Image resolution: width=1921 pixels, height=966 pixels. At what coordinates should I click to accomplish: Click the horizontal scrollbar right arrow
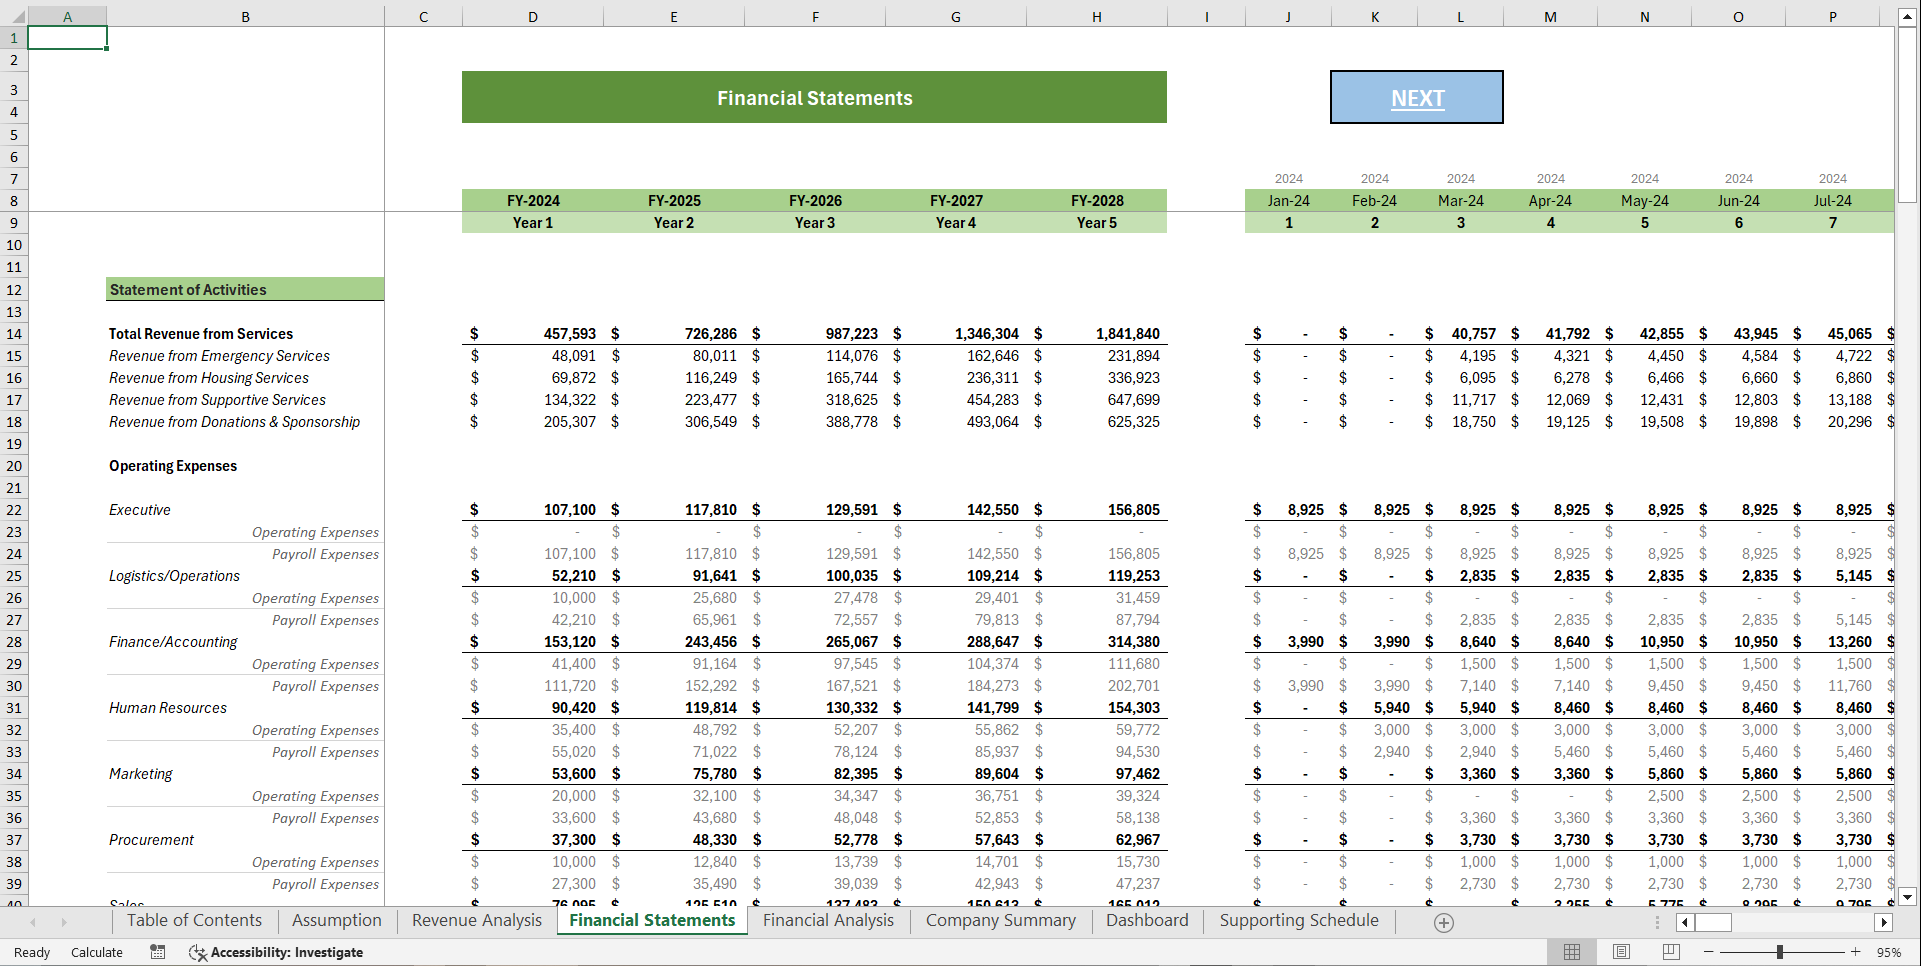tap(1884, 922)
